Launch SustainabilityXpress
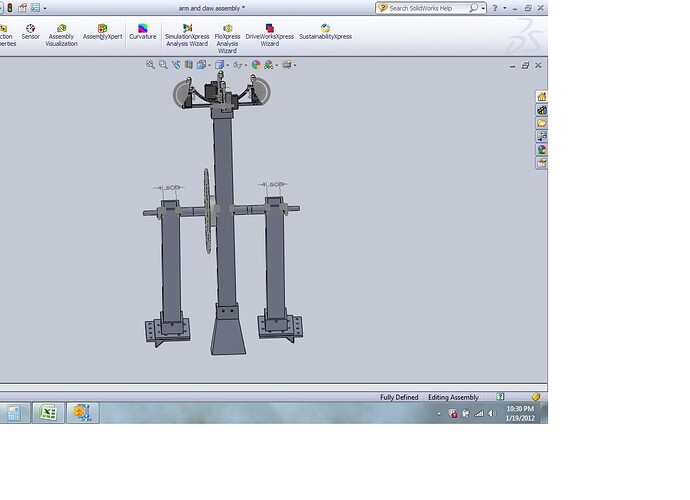 [325, 32]
